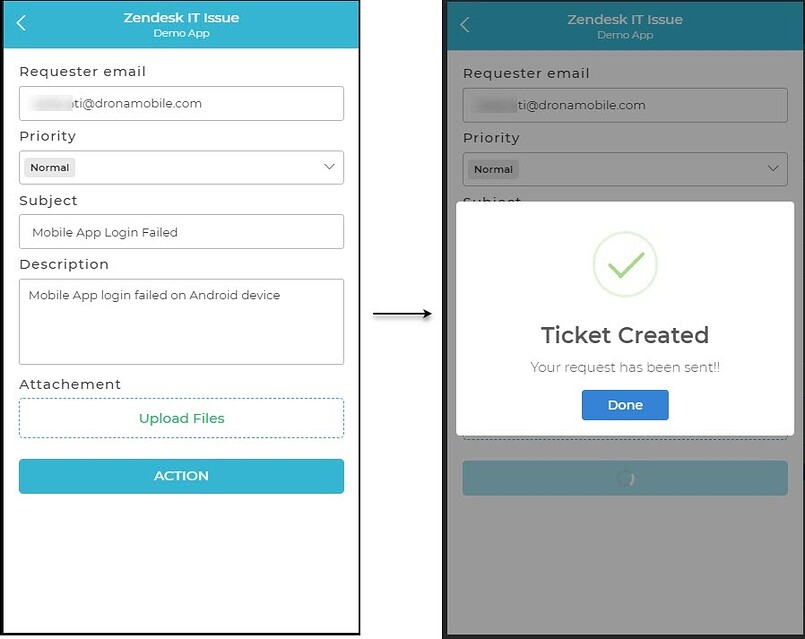Image resolution: width=805 pixels, height=639 pixels.
Task: Tap the back arrow in the bright blue header
Action: [21, 23]
